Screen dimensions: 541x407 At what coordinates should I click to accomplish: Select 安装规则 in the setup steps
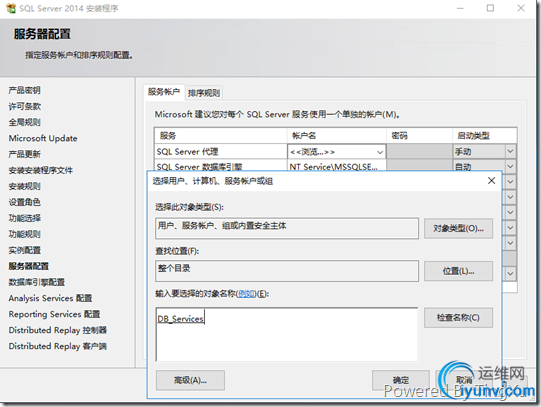(x=24, y=186)
